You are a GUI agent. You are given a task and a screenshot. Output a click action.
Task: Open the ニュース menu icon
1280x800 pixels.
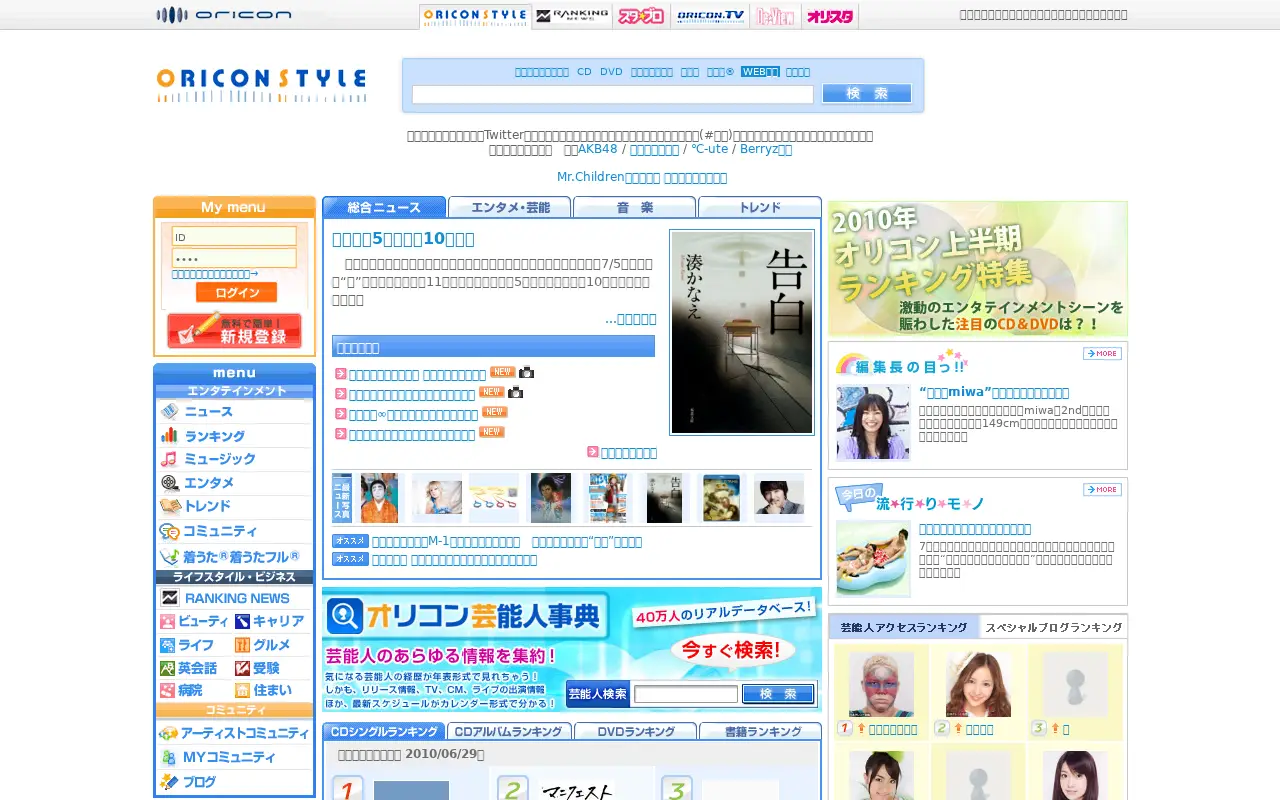click(170, 411)
